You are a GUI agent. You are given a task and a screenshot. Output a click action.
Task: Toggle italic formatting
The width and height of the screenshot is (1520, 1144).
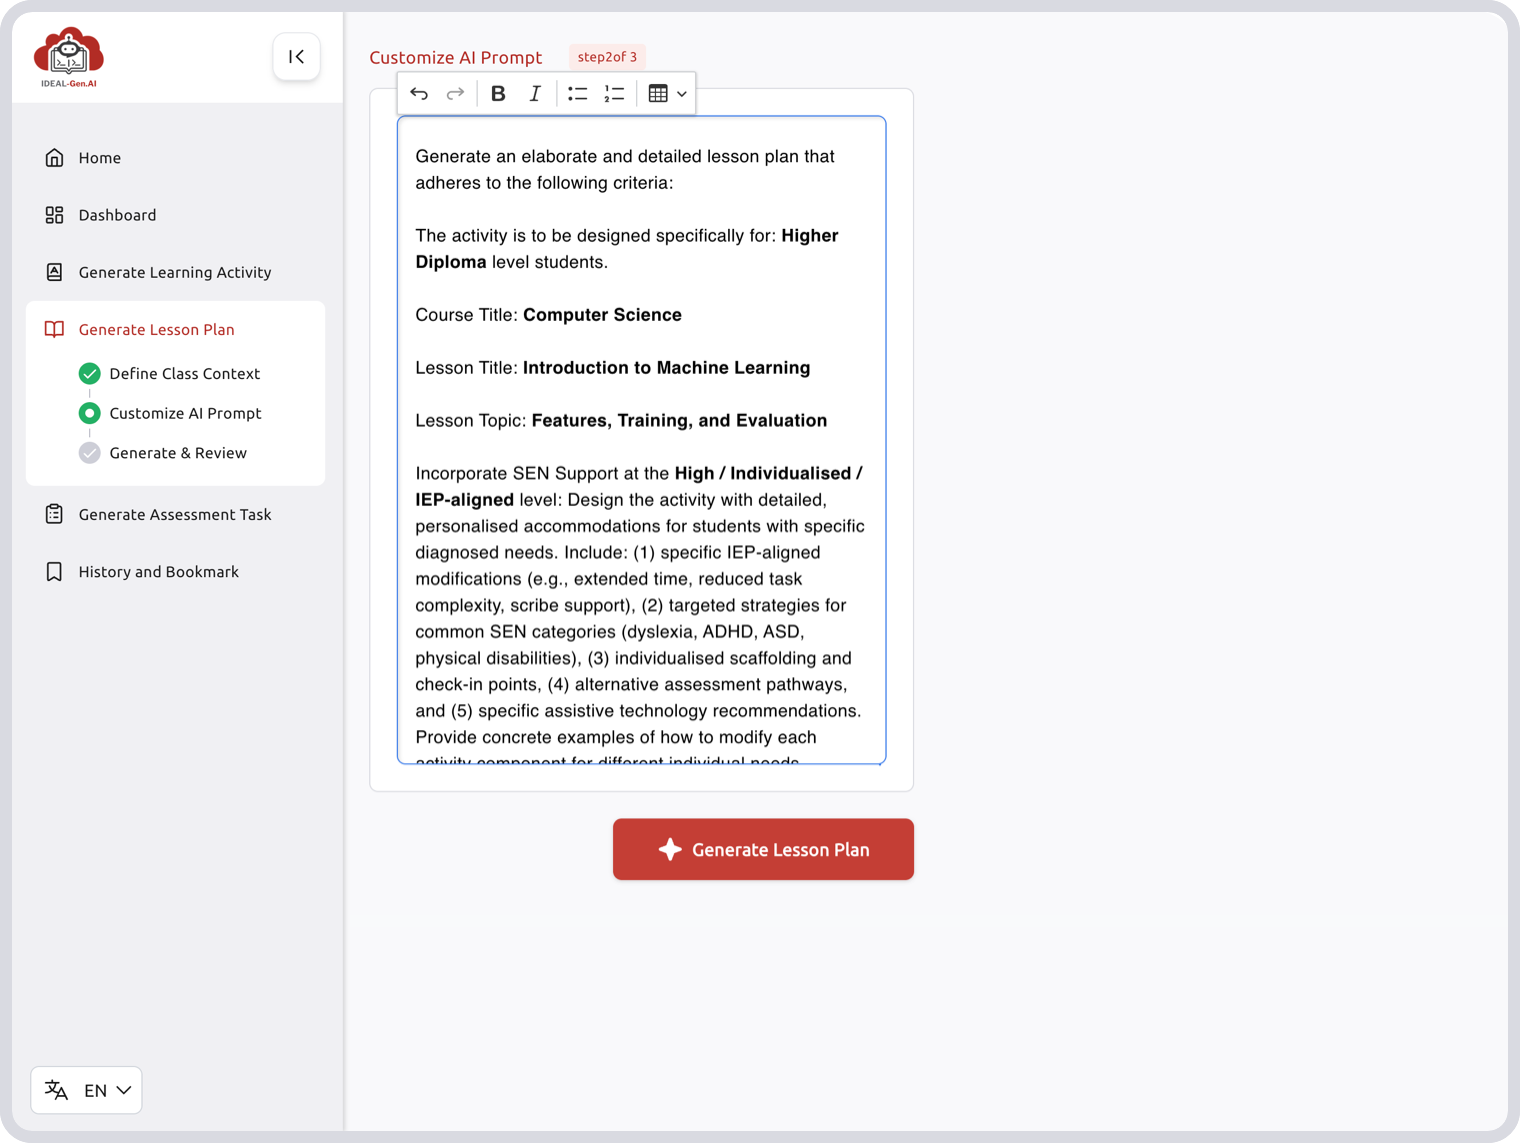[x=535, y=94]
